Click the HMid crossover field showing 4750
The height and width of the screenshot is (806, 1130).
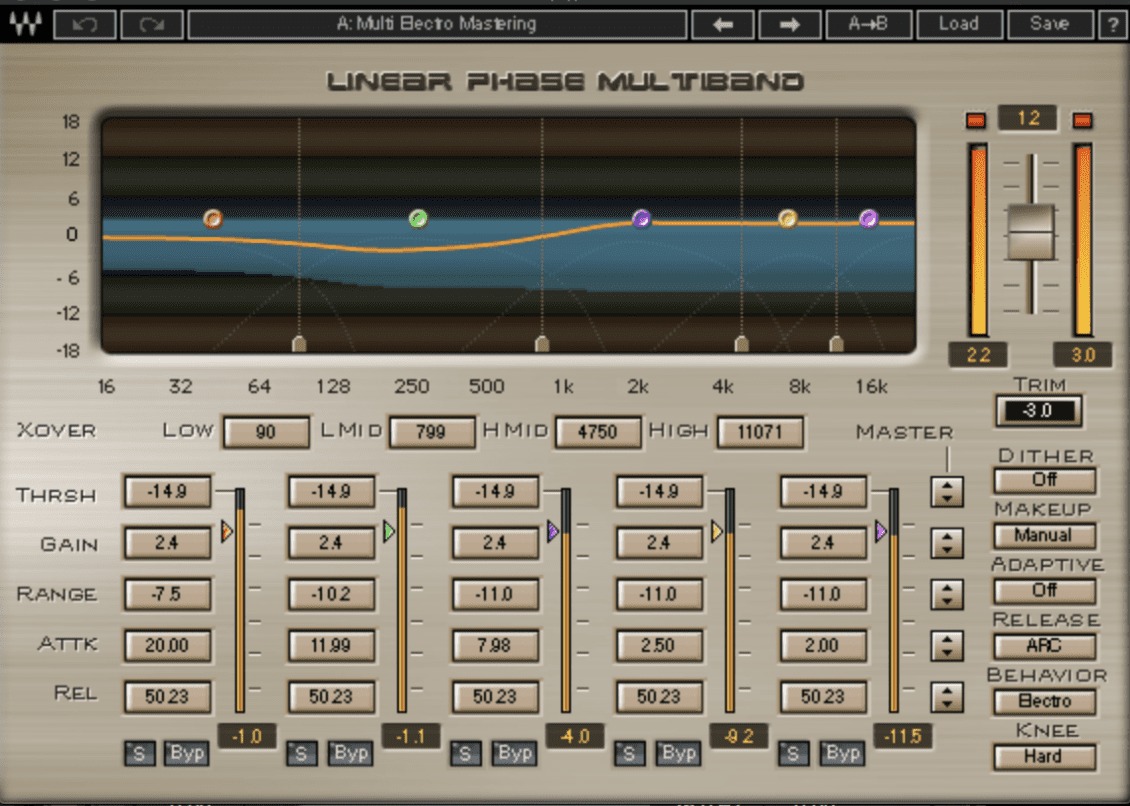coord(597,432)
